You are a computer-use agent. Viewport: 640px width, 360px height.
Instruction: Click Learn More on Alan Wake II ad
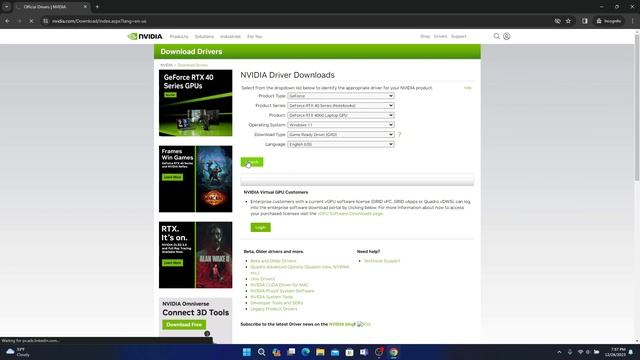click(x=173, y=263)
